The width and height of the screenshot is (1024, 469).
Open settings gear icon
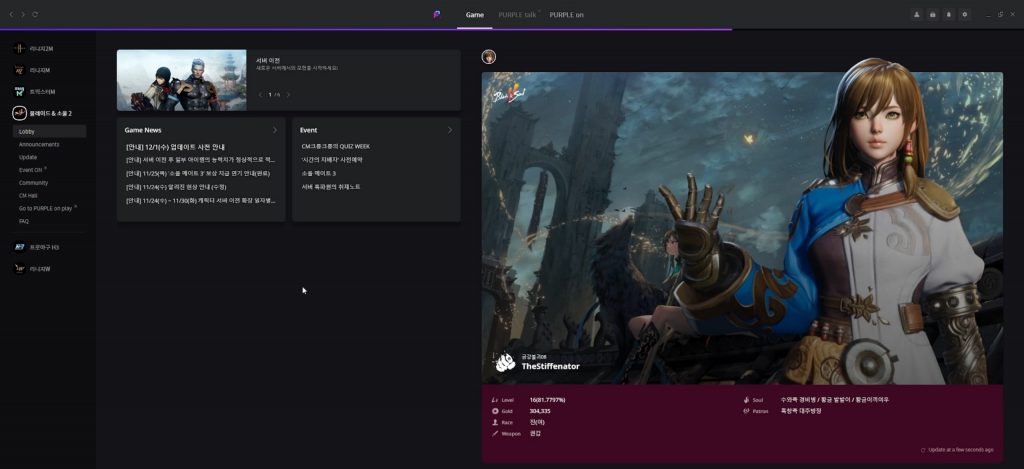[965, 14]
